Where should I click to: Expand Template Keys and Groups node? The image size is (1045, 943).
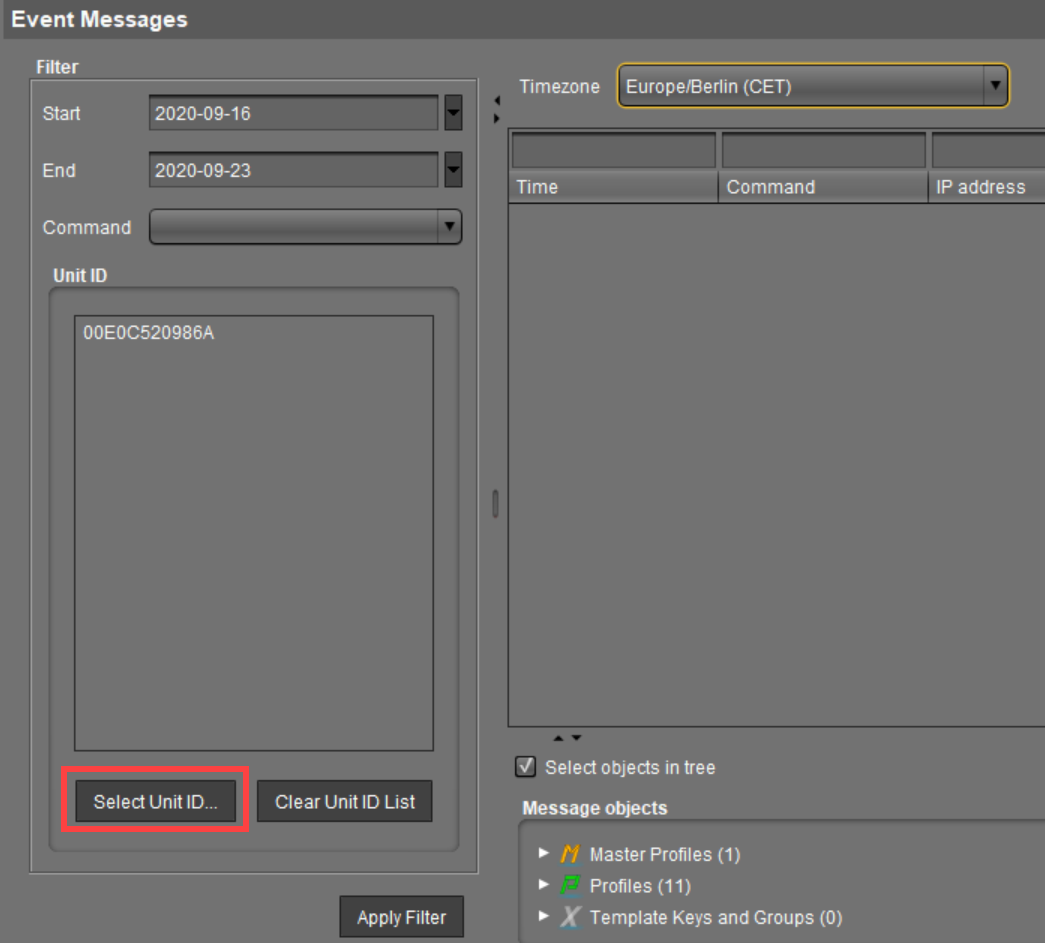(543, 916)
